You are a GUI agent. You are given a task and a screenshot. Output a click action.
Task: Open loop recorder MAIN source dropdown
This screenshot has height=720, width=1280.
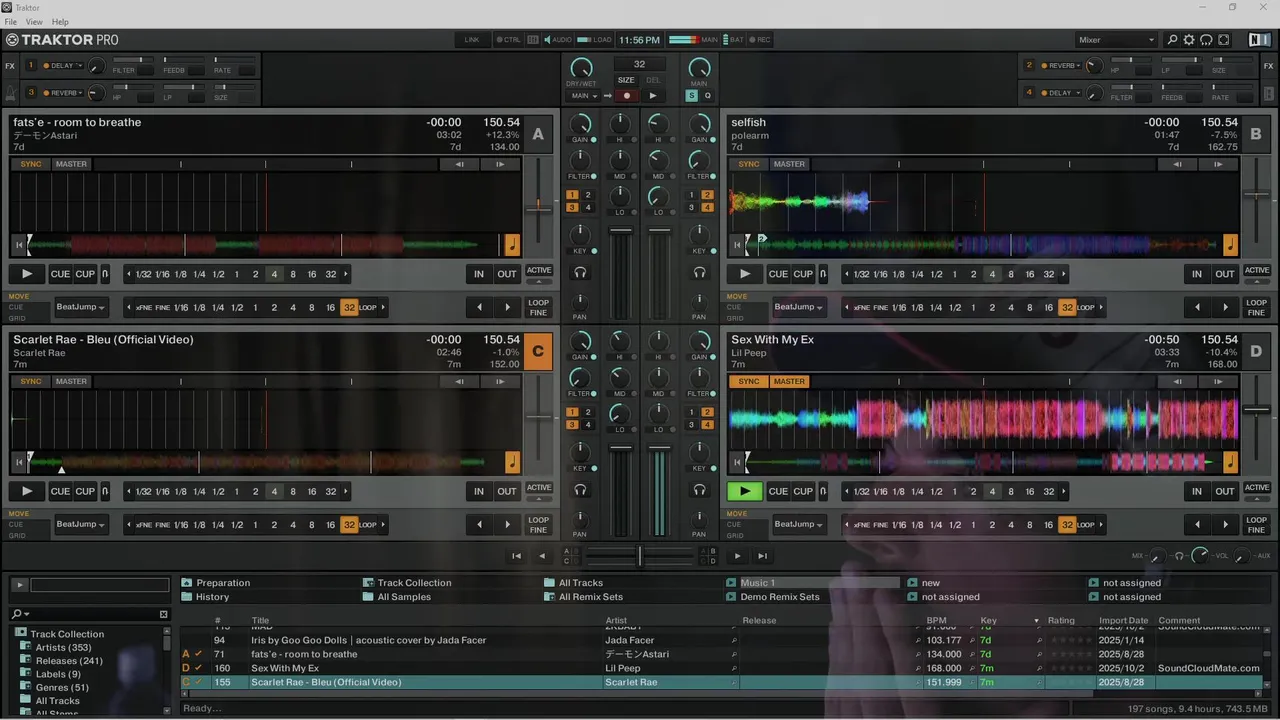(582, 96)
